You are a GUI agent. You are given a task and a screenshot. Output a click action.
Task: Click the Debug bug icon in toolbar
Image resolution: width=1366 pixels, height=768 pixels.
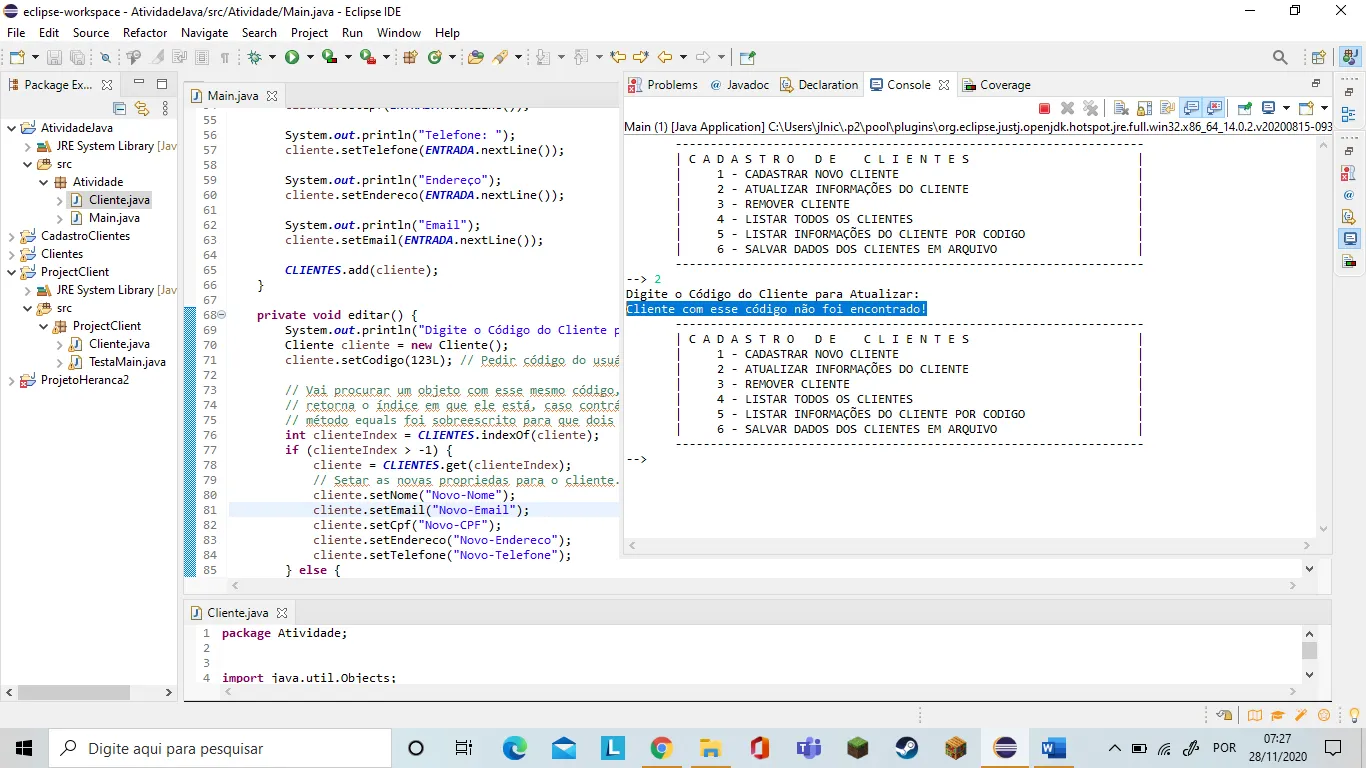point(255,58)
